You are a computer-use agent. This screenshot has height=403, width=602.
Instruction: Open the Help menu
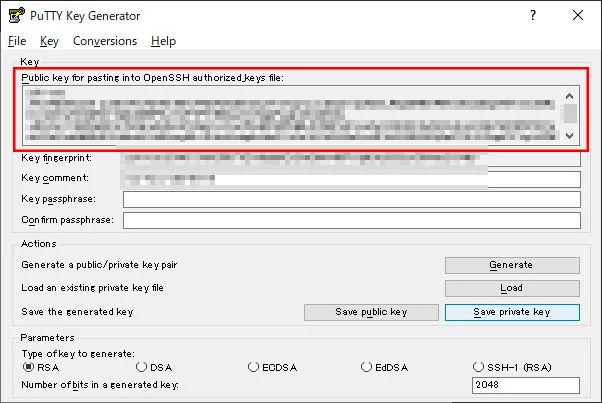163,41
